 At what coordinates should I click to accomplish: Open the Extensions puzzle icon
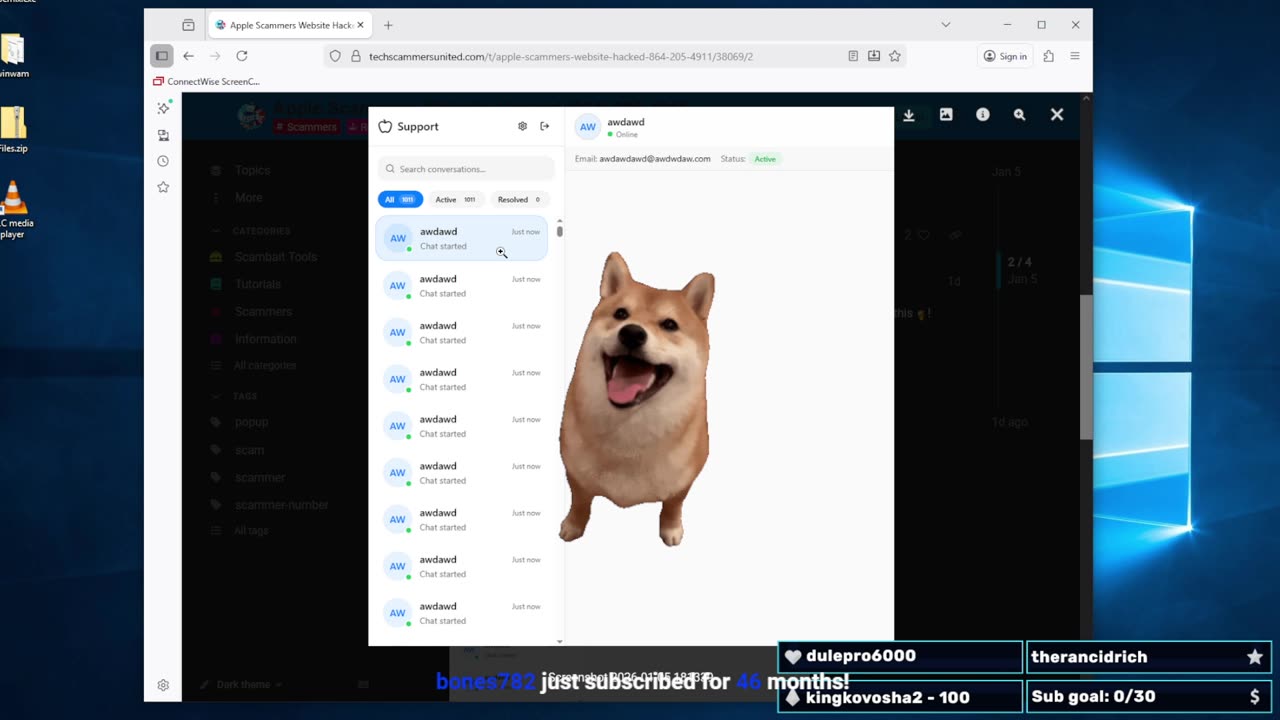point(1048,56)
